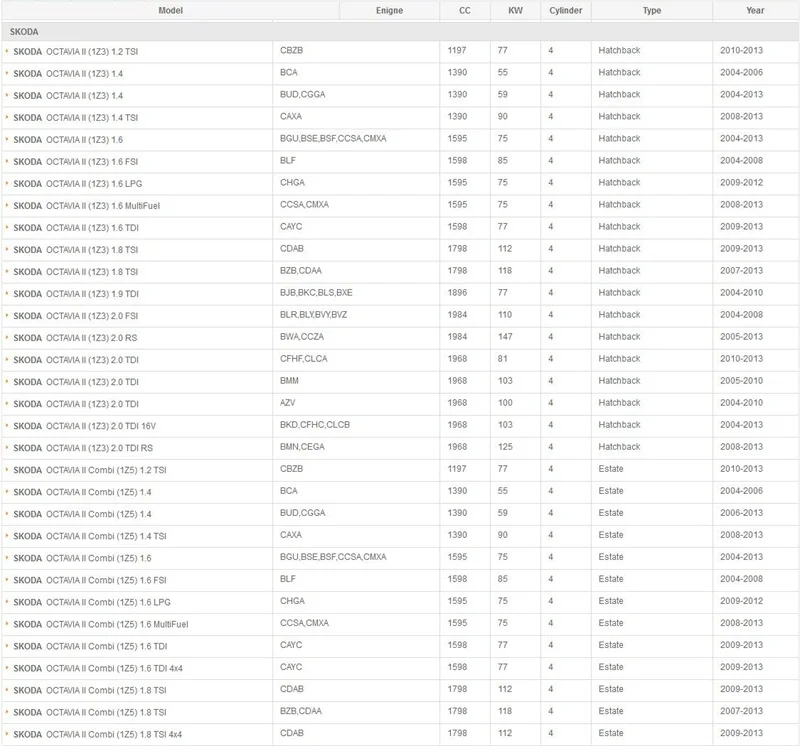Select the KW value 125
Screen dimensions: 800x746
click(x=505, y=446)
